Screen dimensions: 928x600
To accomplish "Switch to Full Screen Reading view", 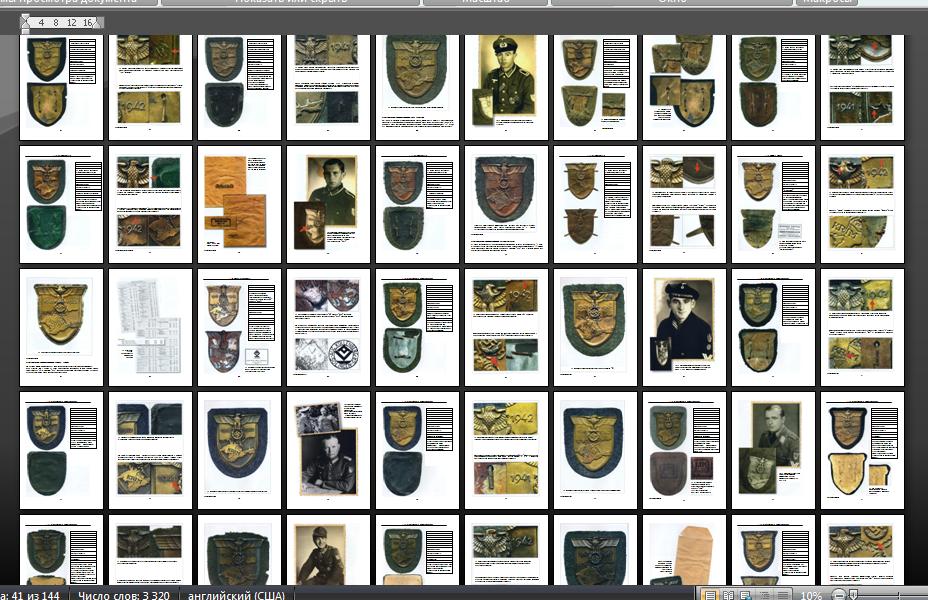I will 728,595.
